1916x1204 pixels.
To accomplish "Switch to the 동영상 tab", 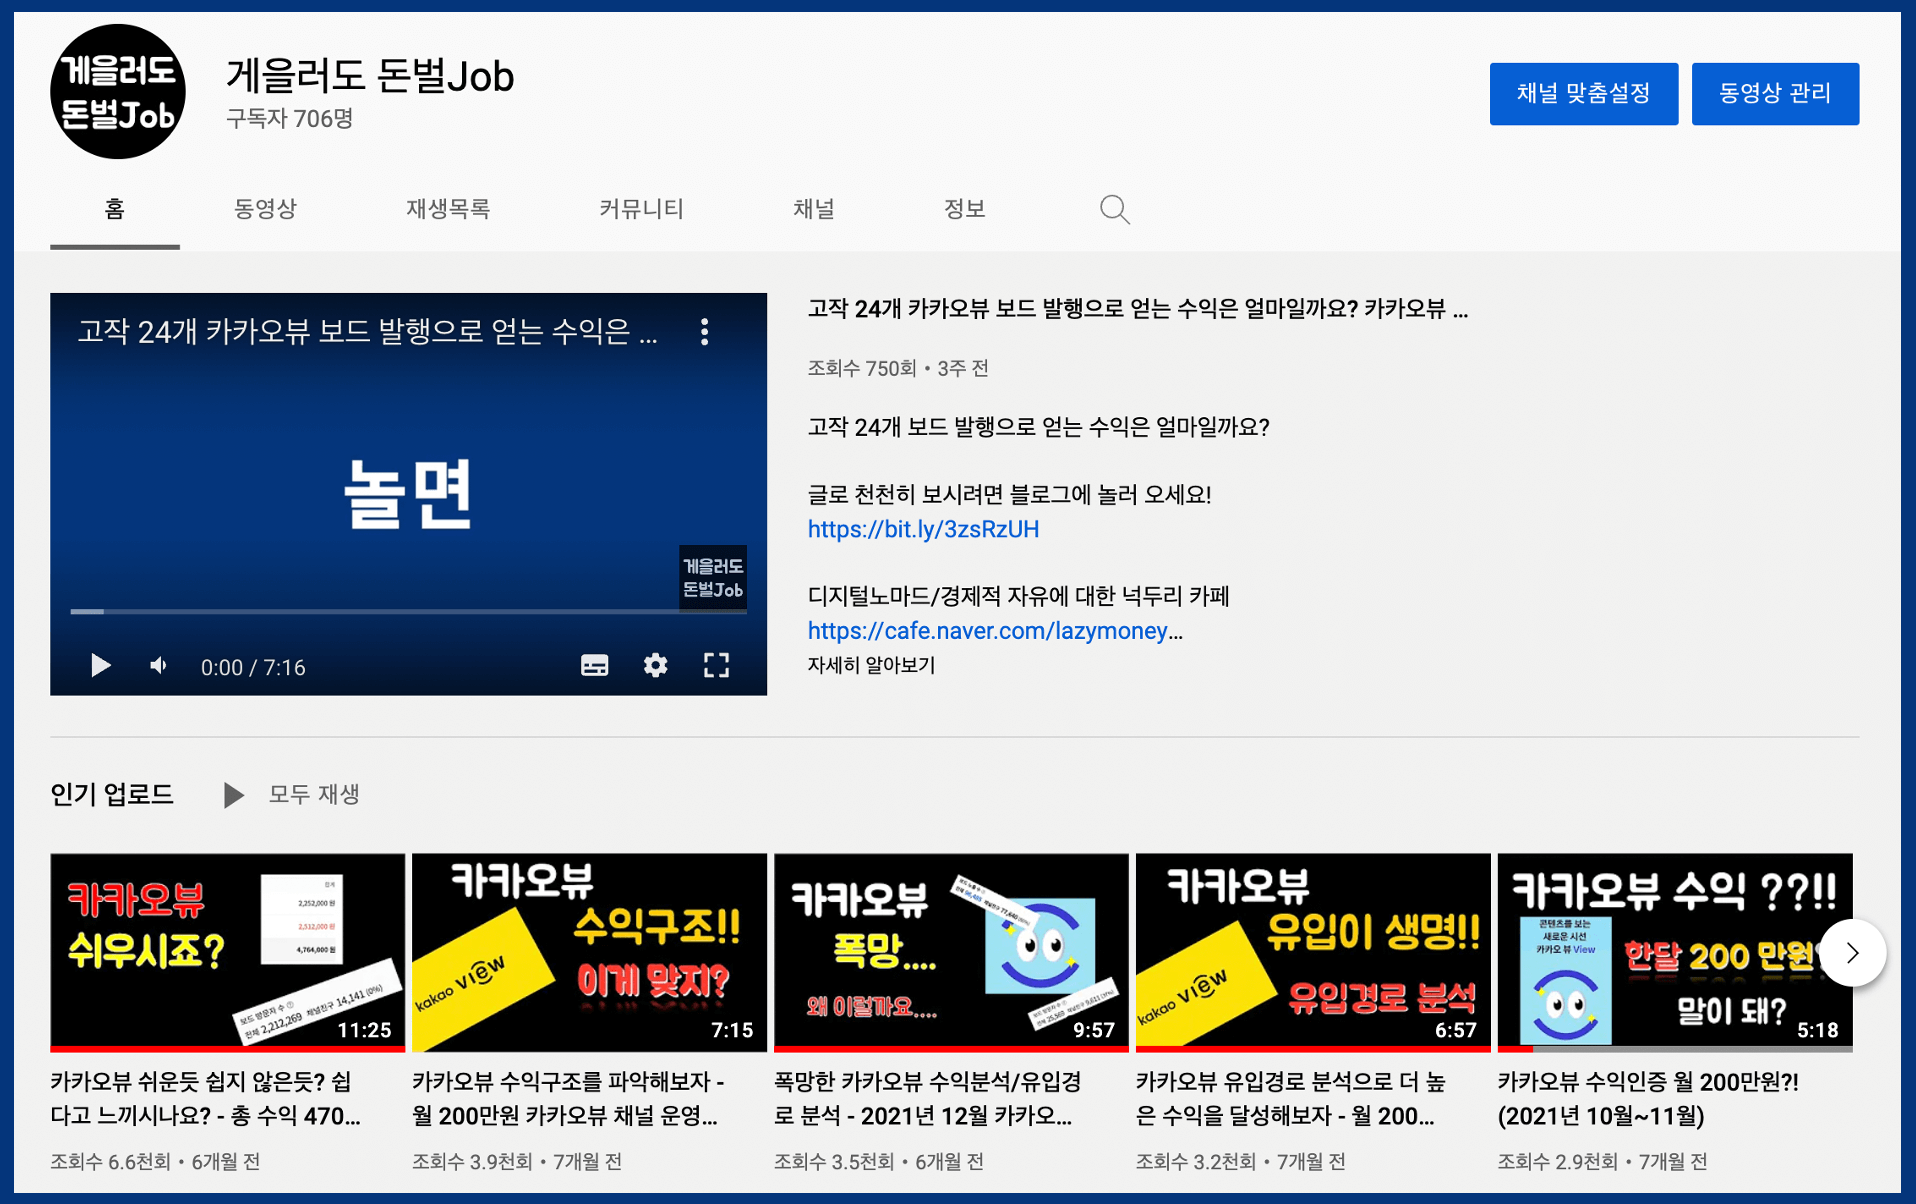I will coord(265,209).
